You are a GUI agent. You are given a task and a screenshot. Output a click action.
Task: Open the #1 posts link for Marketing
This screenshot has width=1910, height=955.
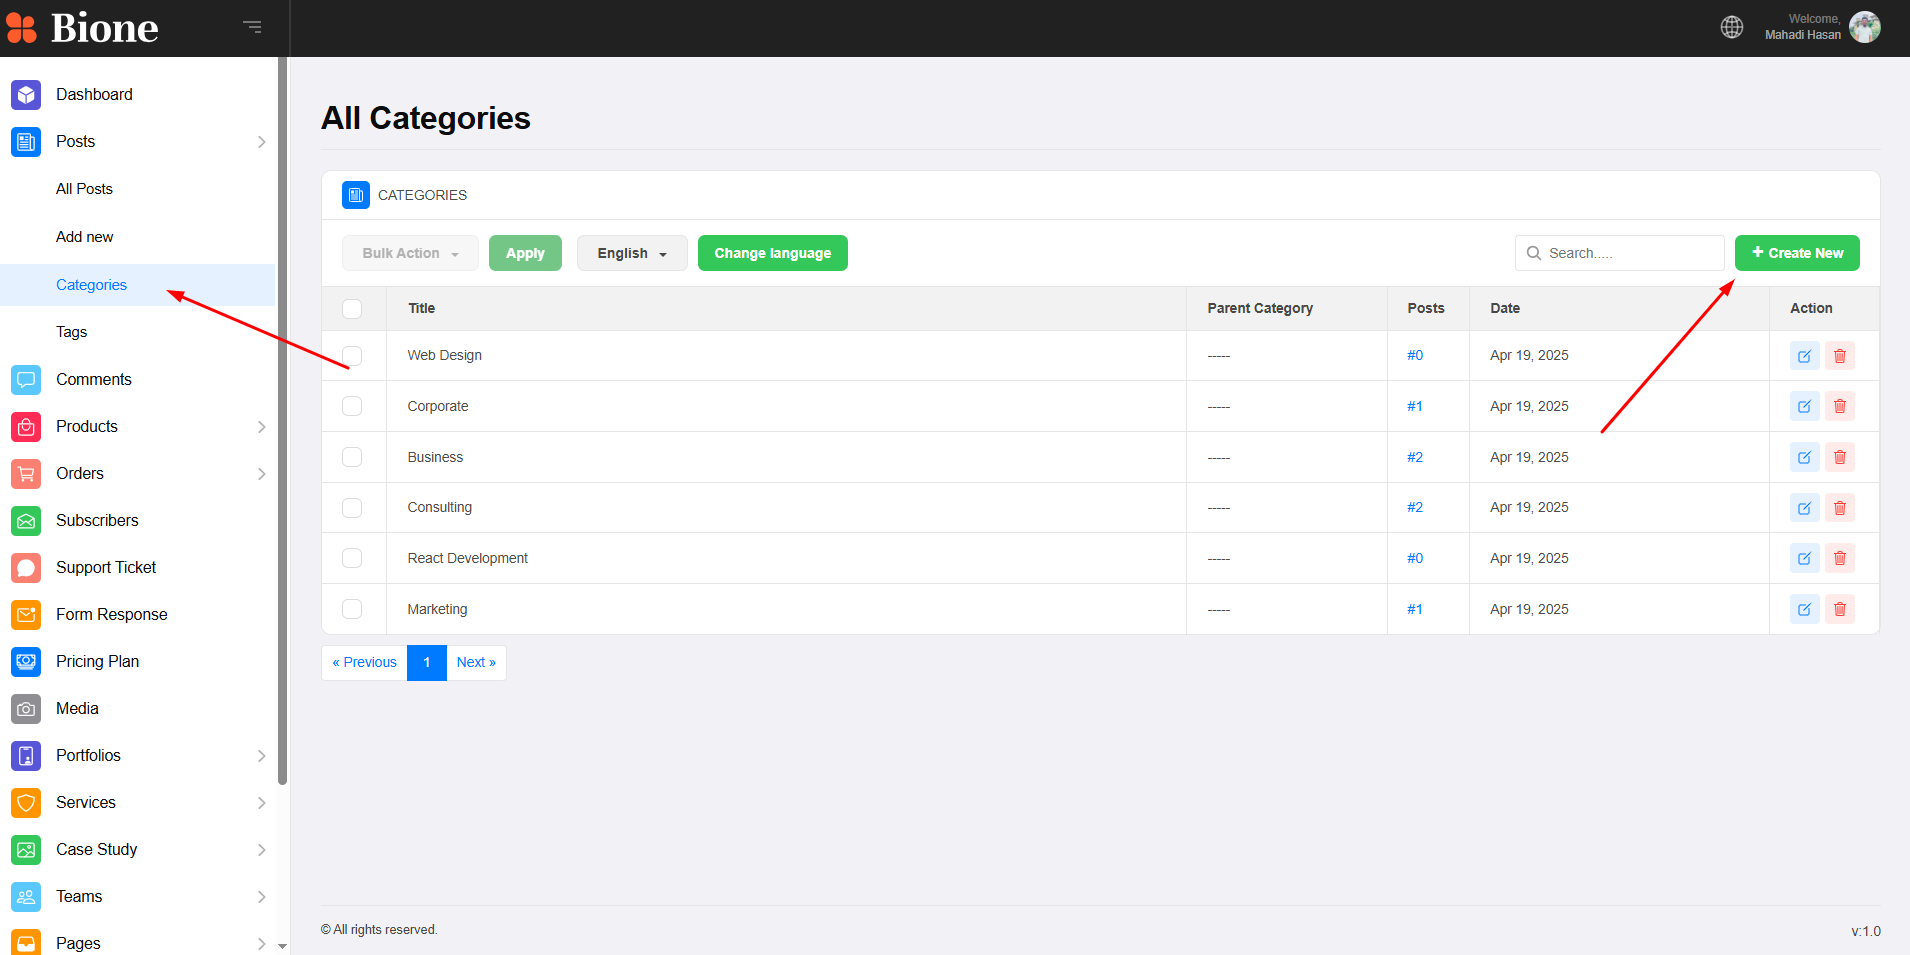pyautogui.click(x=1415, y=609)
